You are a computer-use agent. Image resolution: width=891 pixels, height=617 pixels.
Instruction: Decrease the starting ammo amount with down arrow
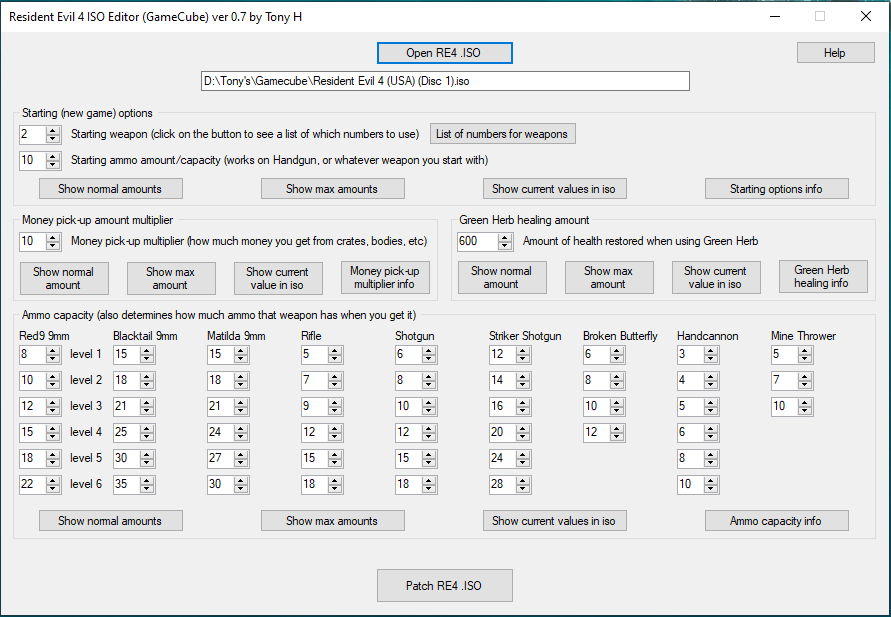53,164
